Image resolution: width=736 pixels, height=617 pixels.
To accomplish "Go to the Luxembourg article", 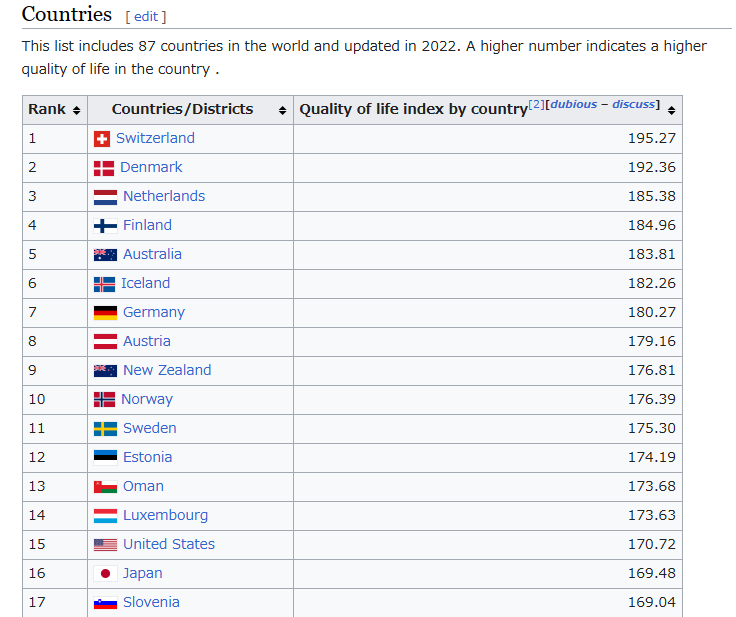I will (x=165, y=516).
